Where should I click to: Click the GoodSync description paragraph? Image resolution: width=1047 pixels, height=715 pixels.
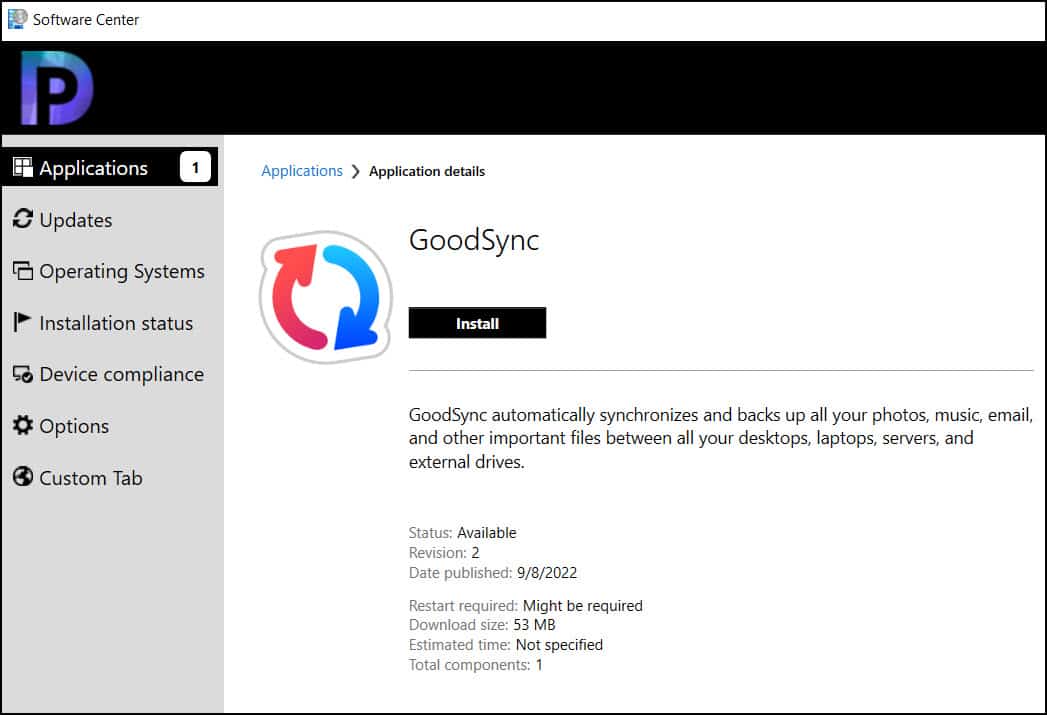721,439
